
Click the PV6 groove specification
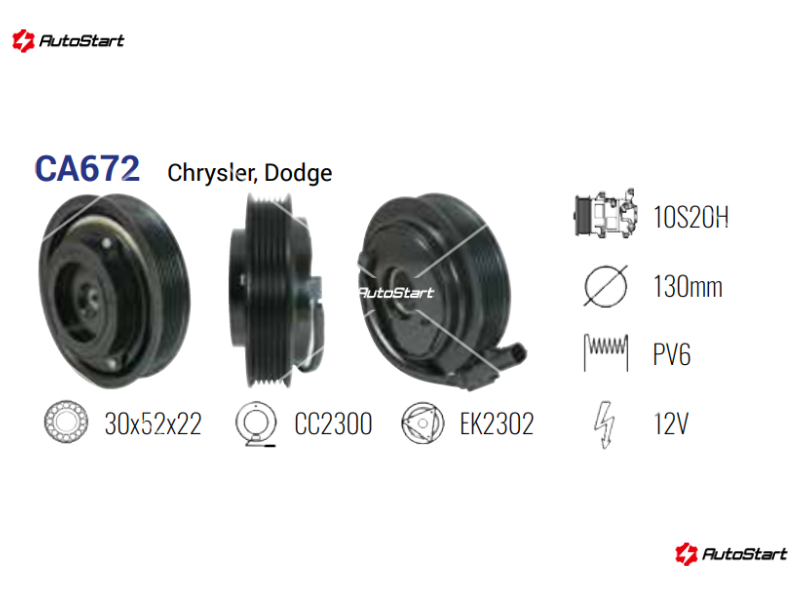[671, 355]
